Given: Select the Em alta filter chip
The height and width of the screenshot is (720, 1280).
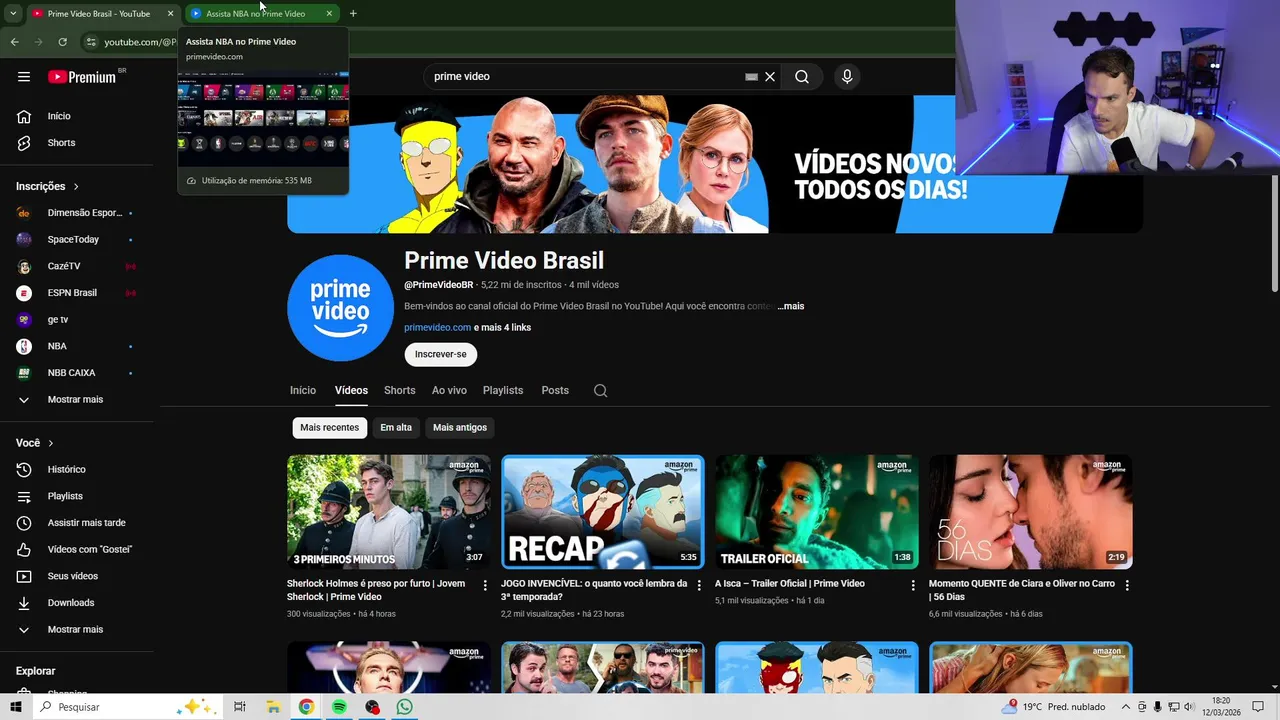Looking at the screenshot, I should 396,428.
